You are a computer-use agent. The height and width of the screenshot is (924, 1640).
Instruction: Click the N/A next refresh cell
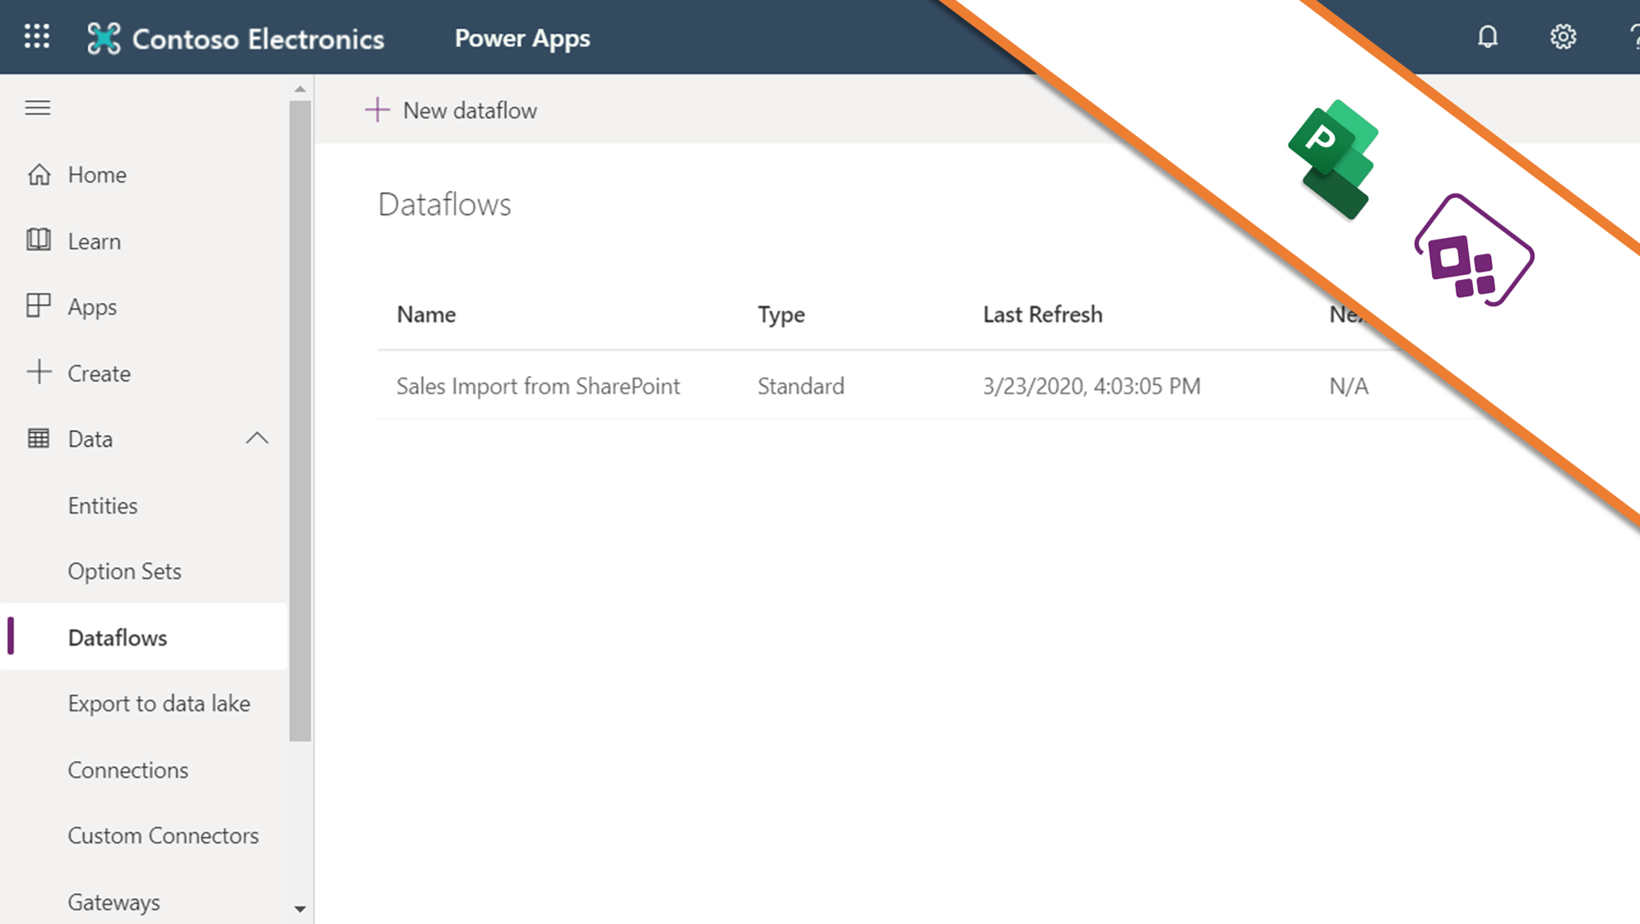(1348, 386)
